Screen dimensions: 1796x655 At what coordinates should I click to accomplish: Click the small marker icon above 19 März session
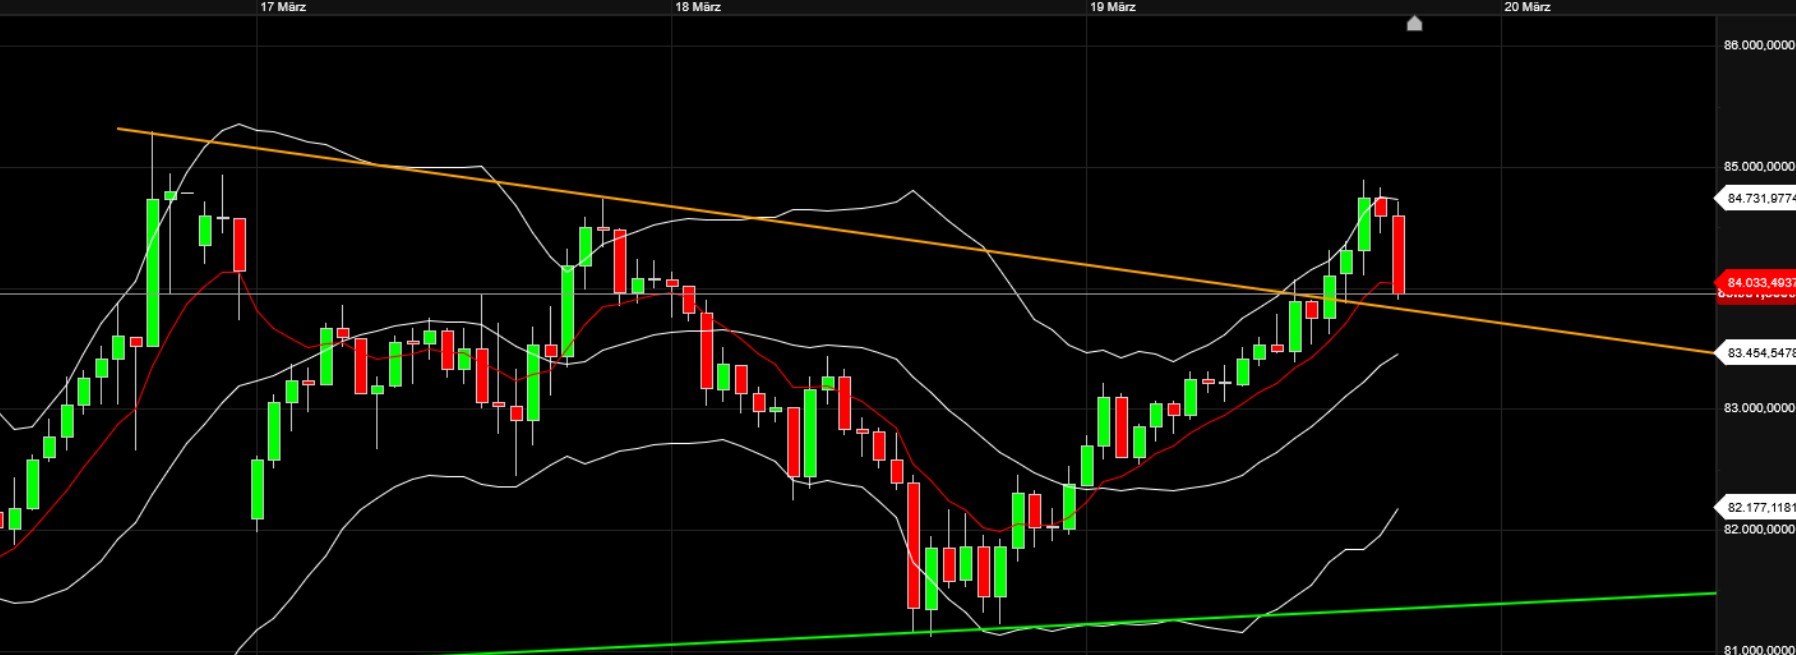tap(1414, 23)
